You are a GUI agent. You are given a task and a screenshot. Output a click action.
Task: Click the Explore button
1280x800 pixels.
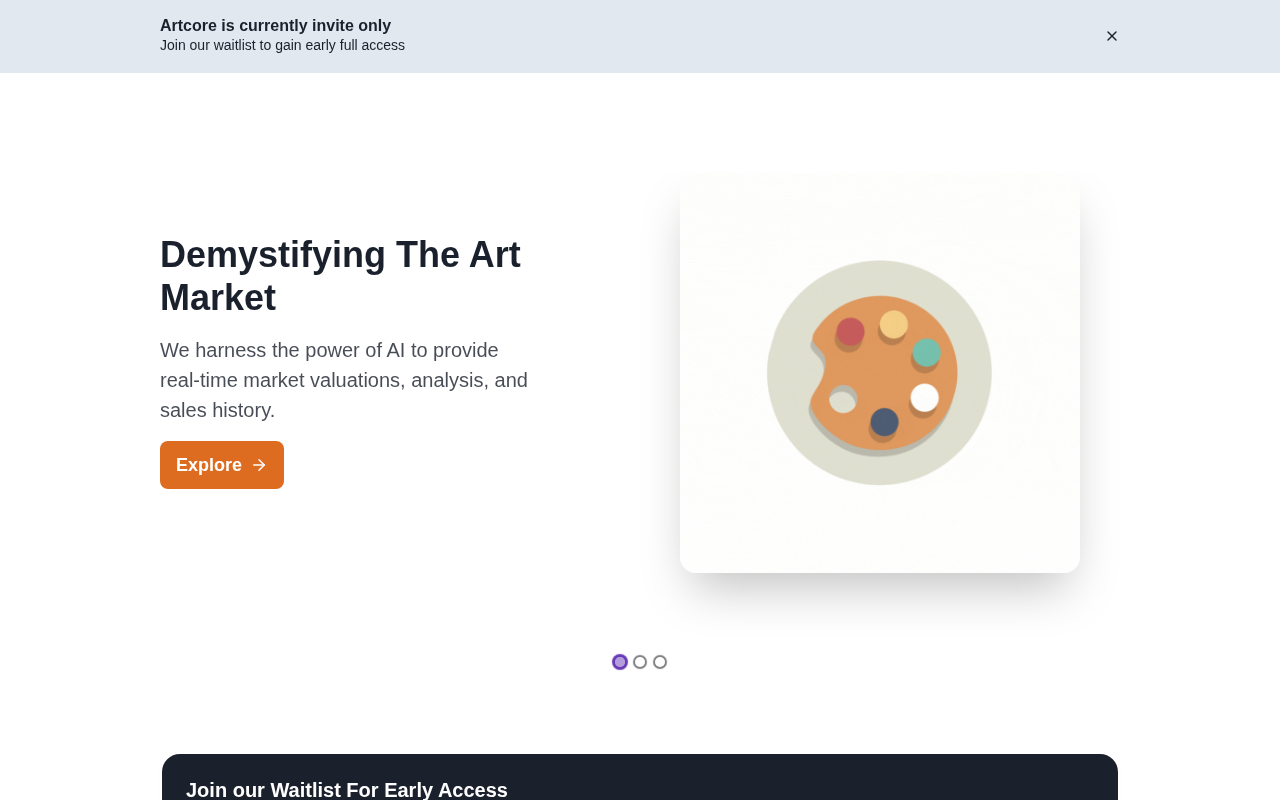[x=221, y=465]
